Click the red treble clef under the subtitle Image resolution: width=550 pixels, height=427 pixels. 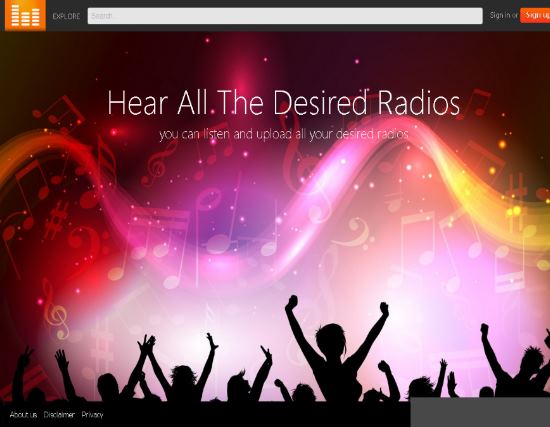pos(160,164)
